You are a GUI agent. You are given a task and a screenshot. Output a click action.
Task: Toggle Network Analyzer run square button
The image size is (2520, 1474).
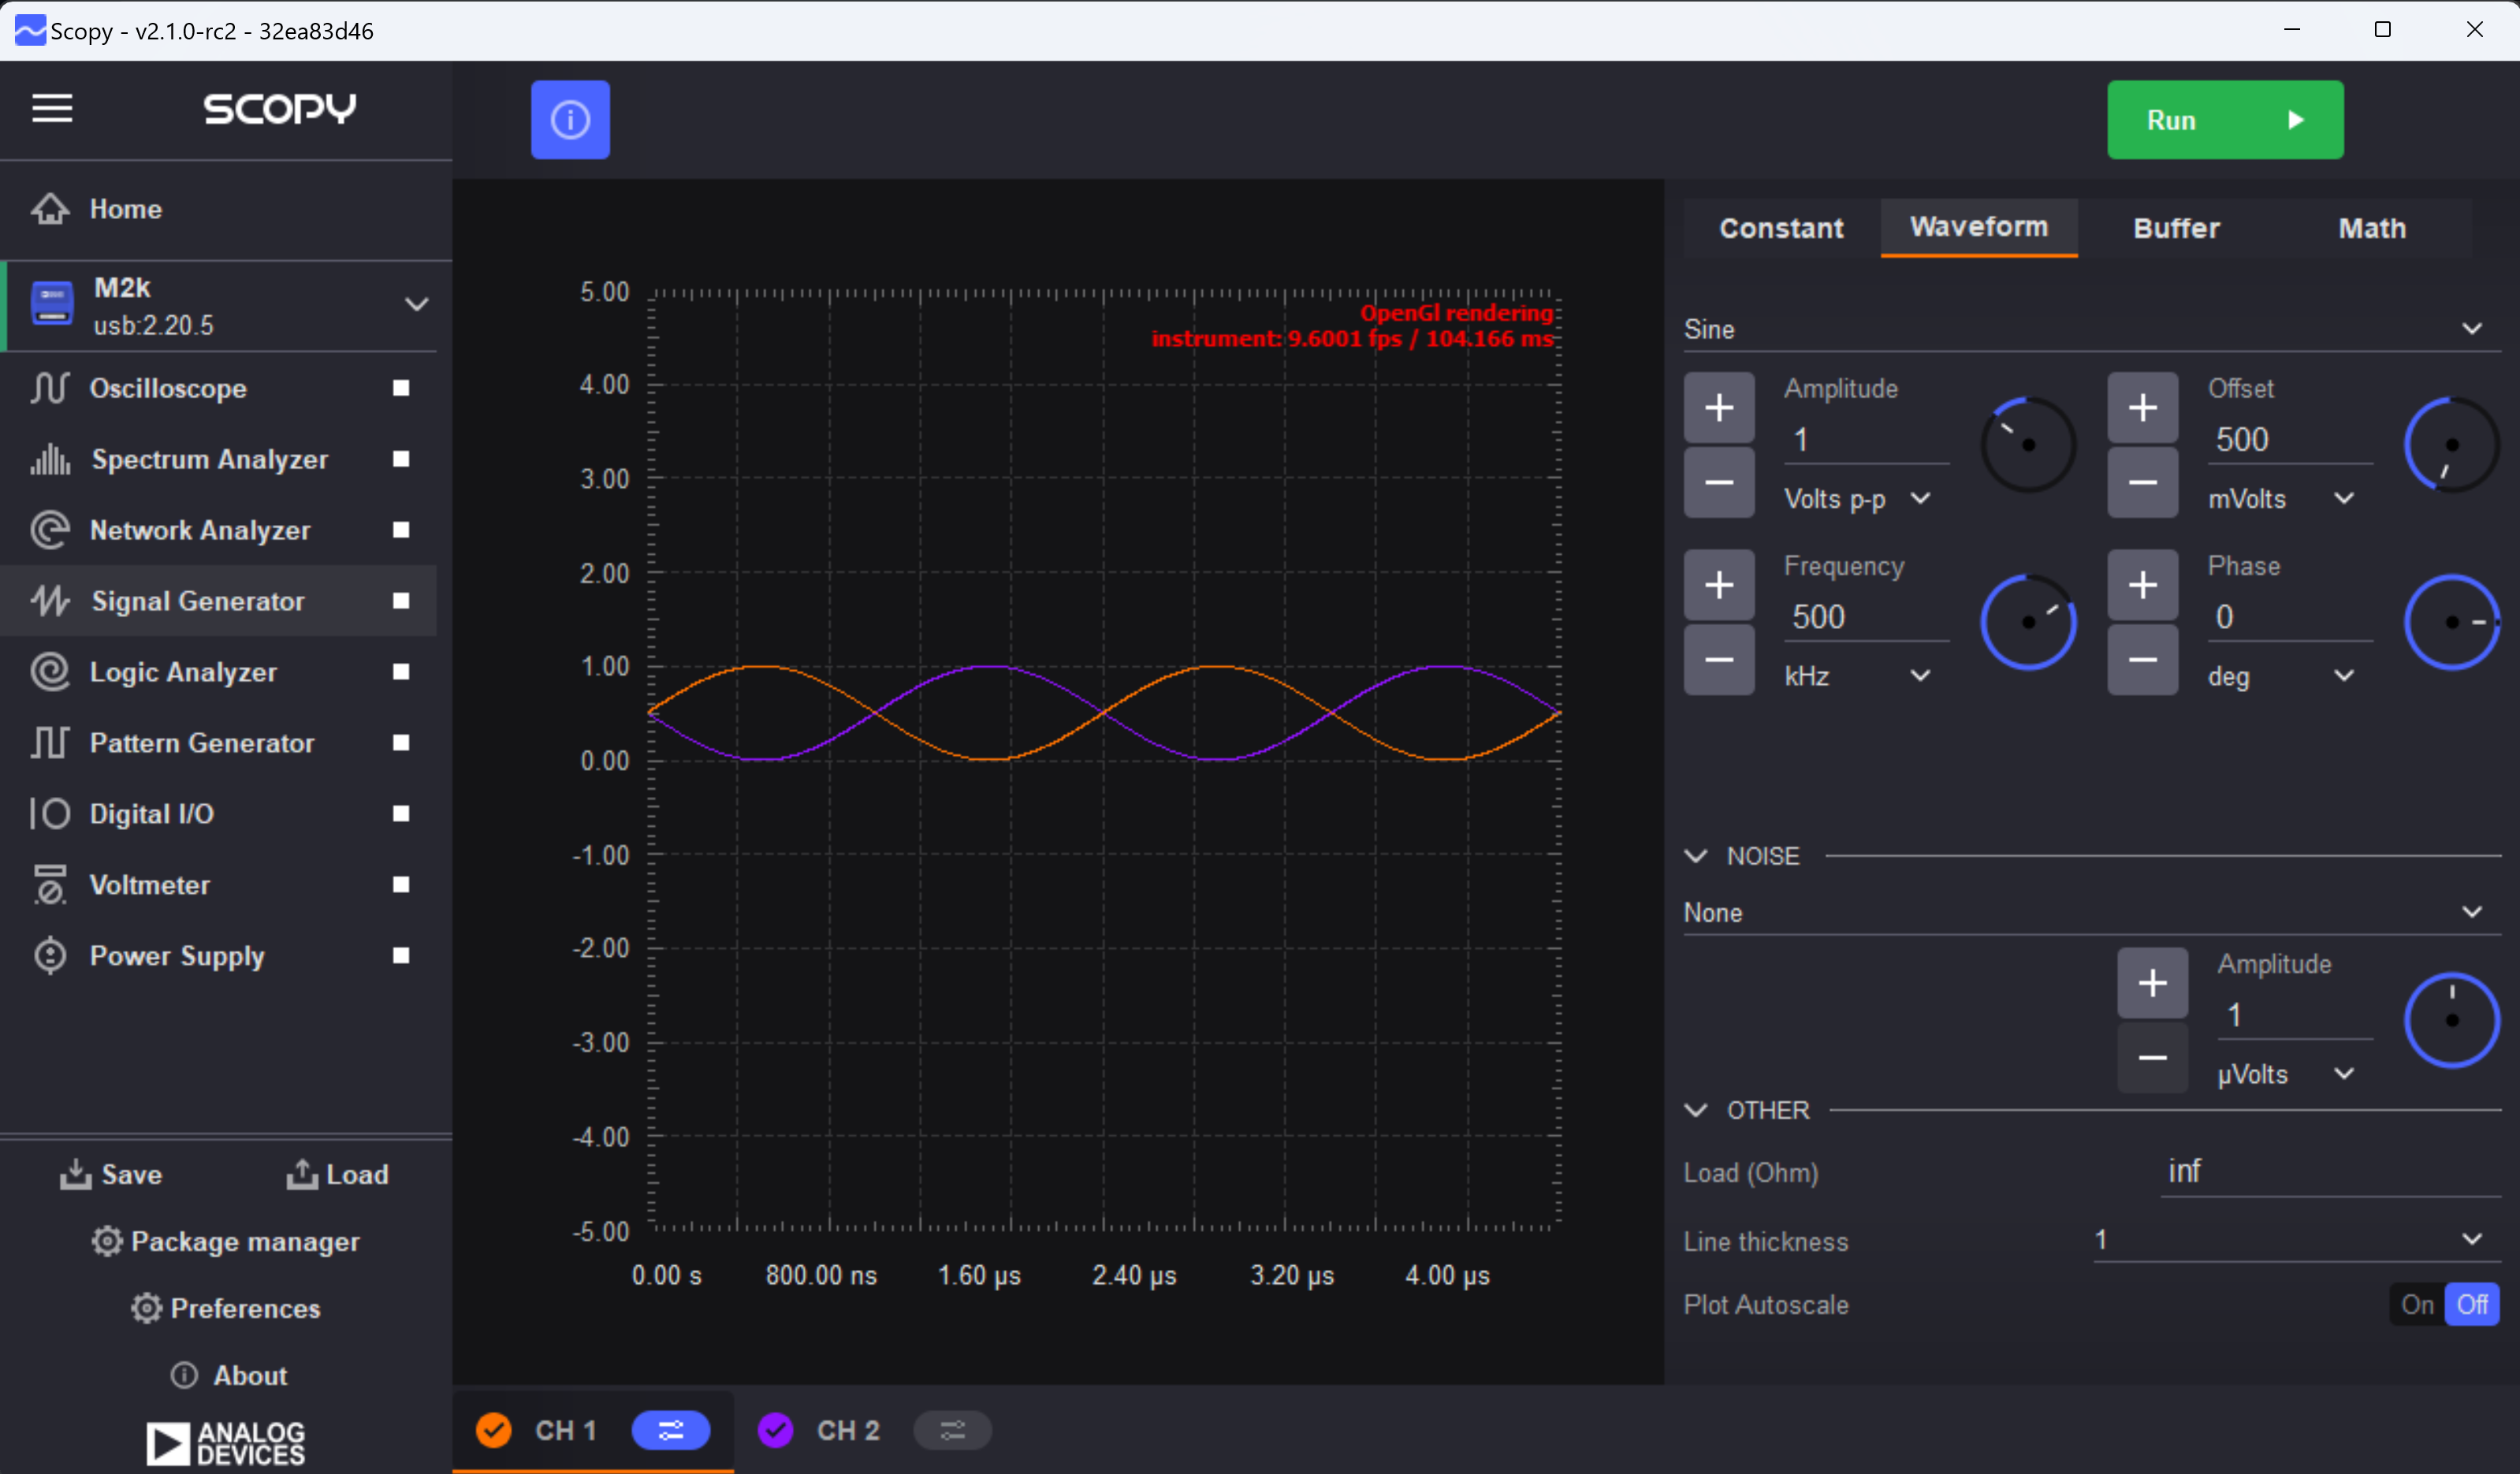[x=401, y=530]
